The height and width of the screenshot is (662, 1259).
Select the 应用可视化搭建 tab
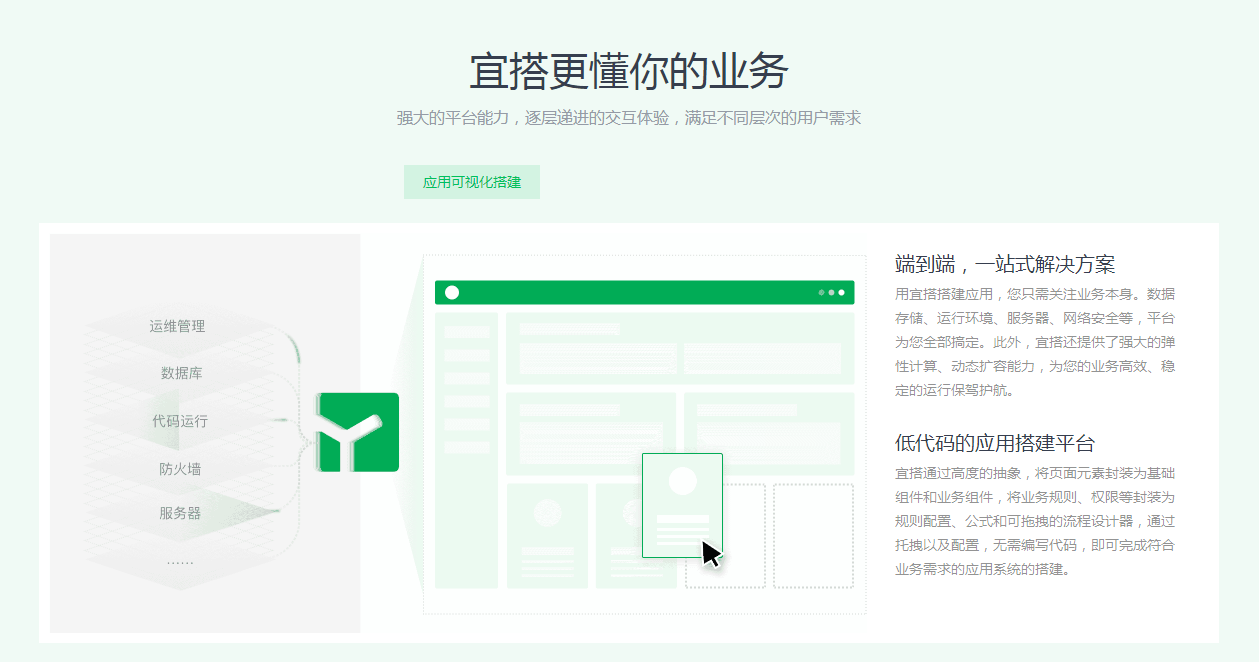tap(472, 182)
